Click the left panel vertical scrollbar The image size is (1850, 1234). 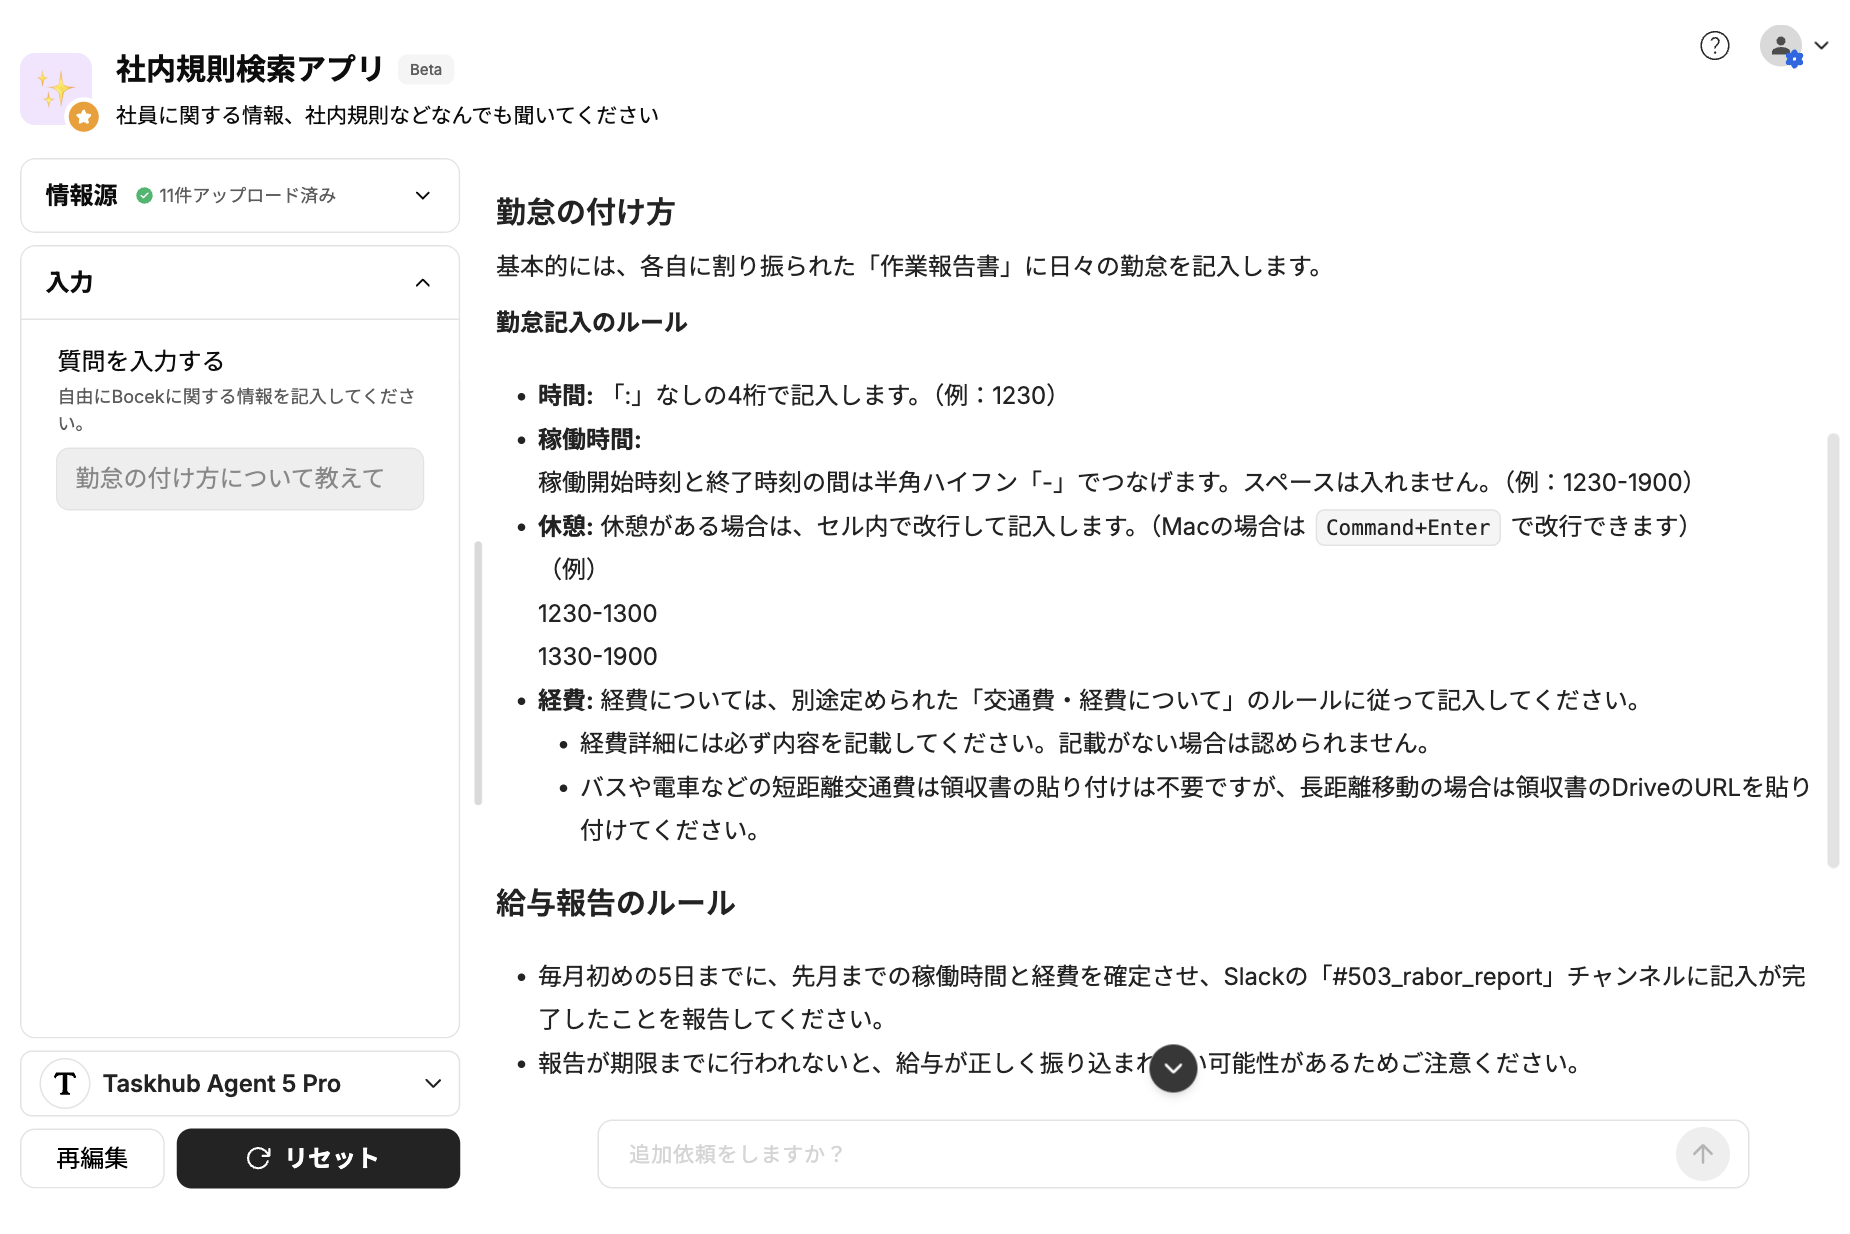click(478, 672)
